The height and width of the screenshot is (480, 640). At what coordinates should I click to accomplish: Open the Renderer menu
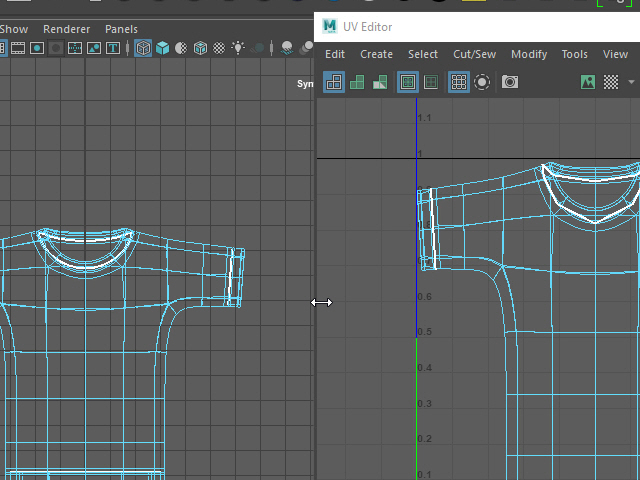(x=66, y=29)
